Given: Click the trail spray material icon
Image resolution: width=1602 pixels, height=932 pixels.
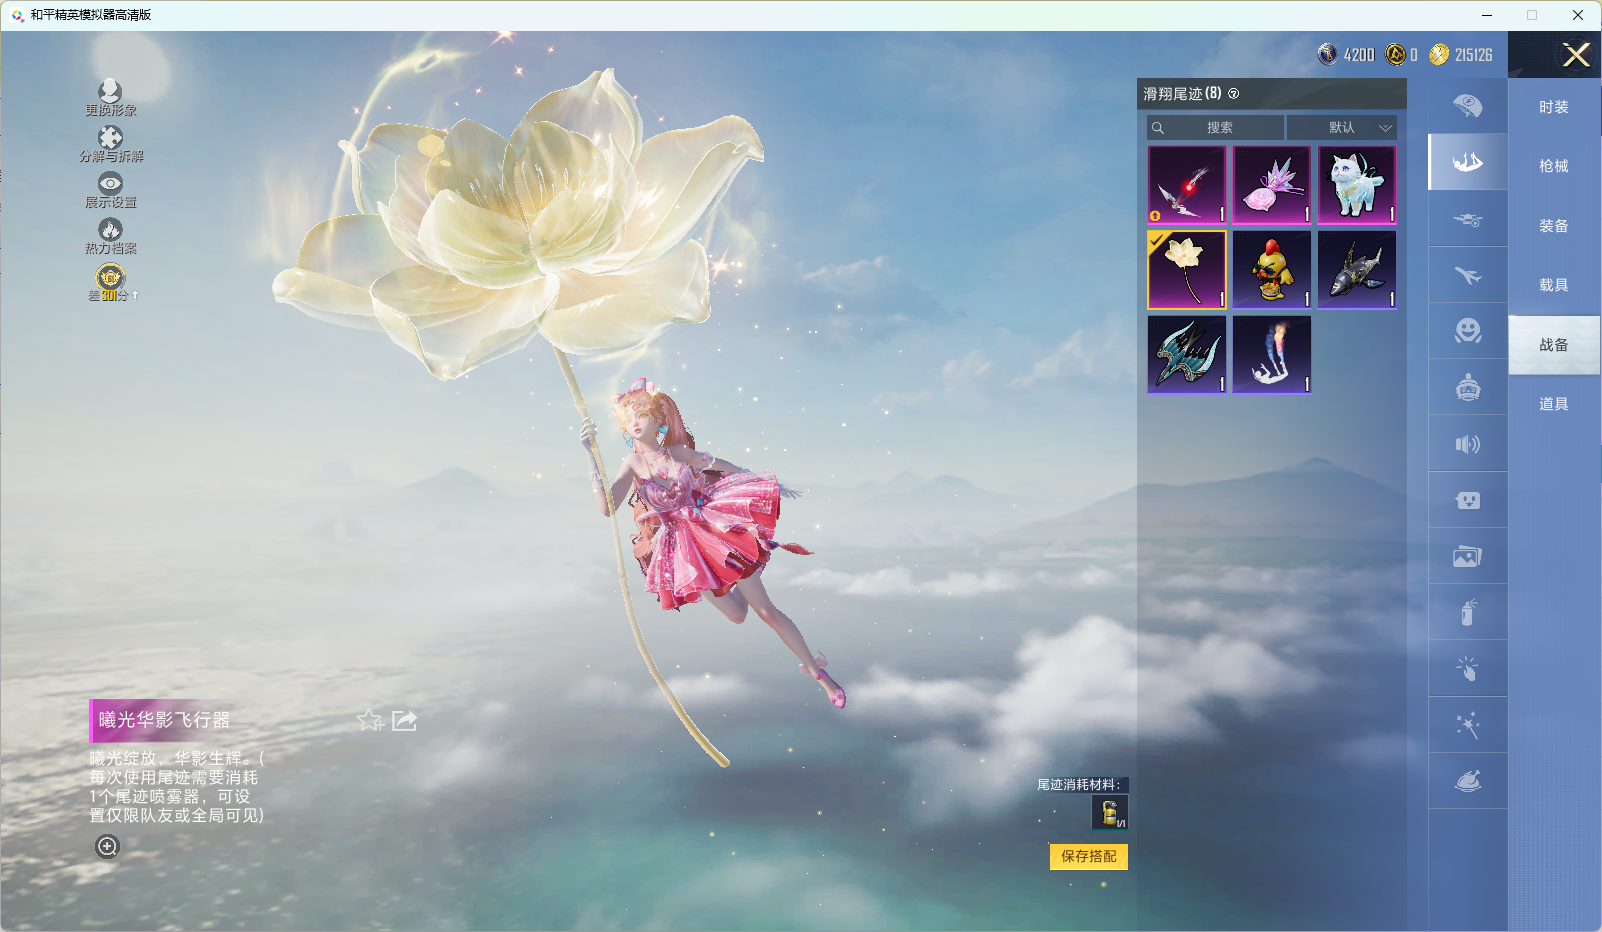Looking at the screenshot, I should pos(1109,812).
